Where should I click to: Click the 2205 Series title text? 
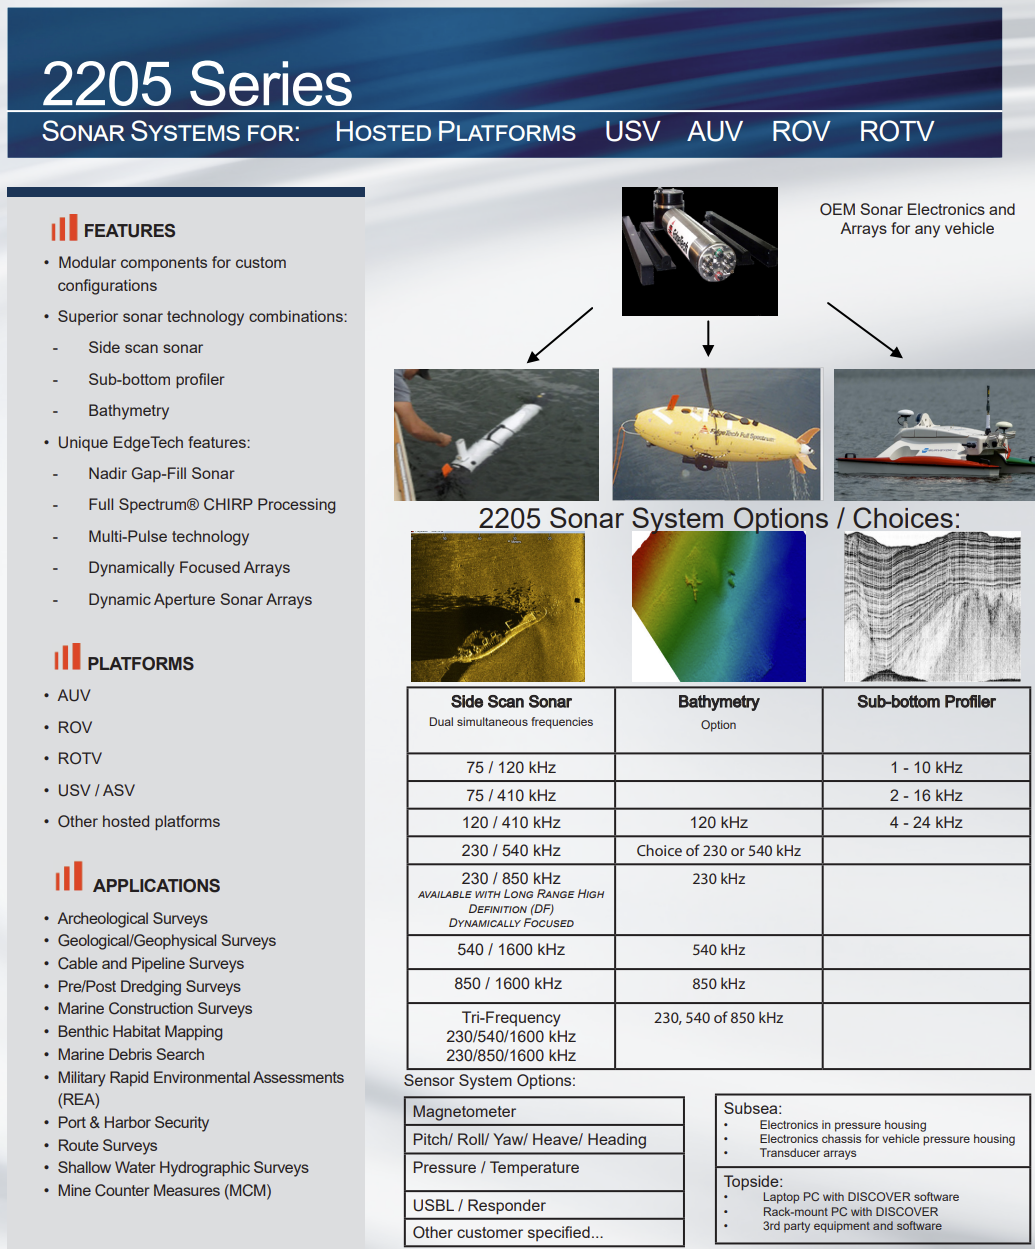pyautogui.click(x=197, y=84)
